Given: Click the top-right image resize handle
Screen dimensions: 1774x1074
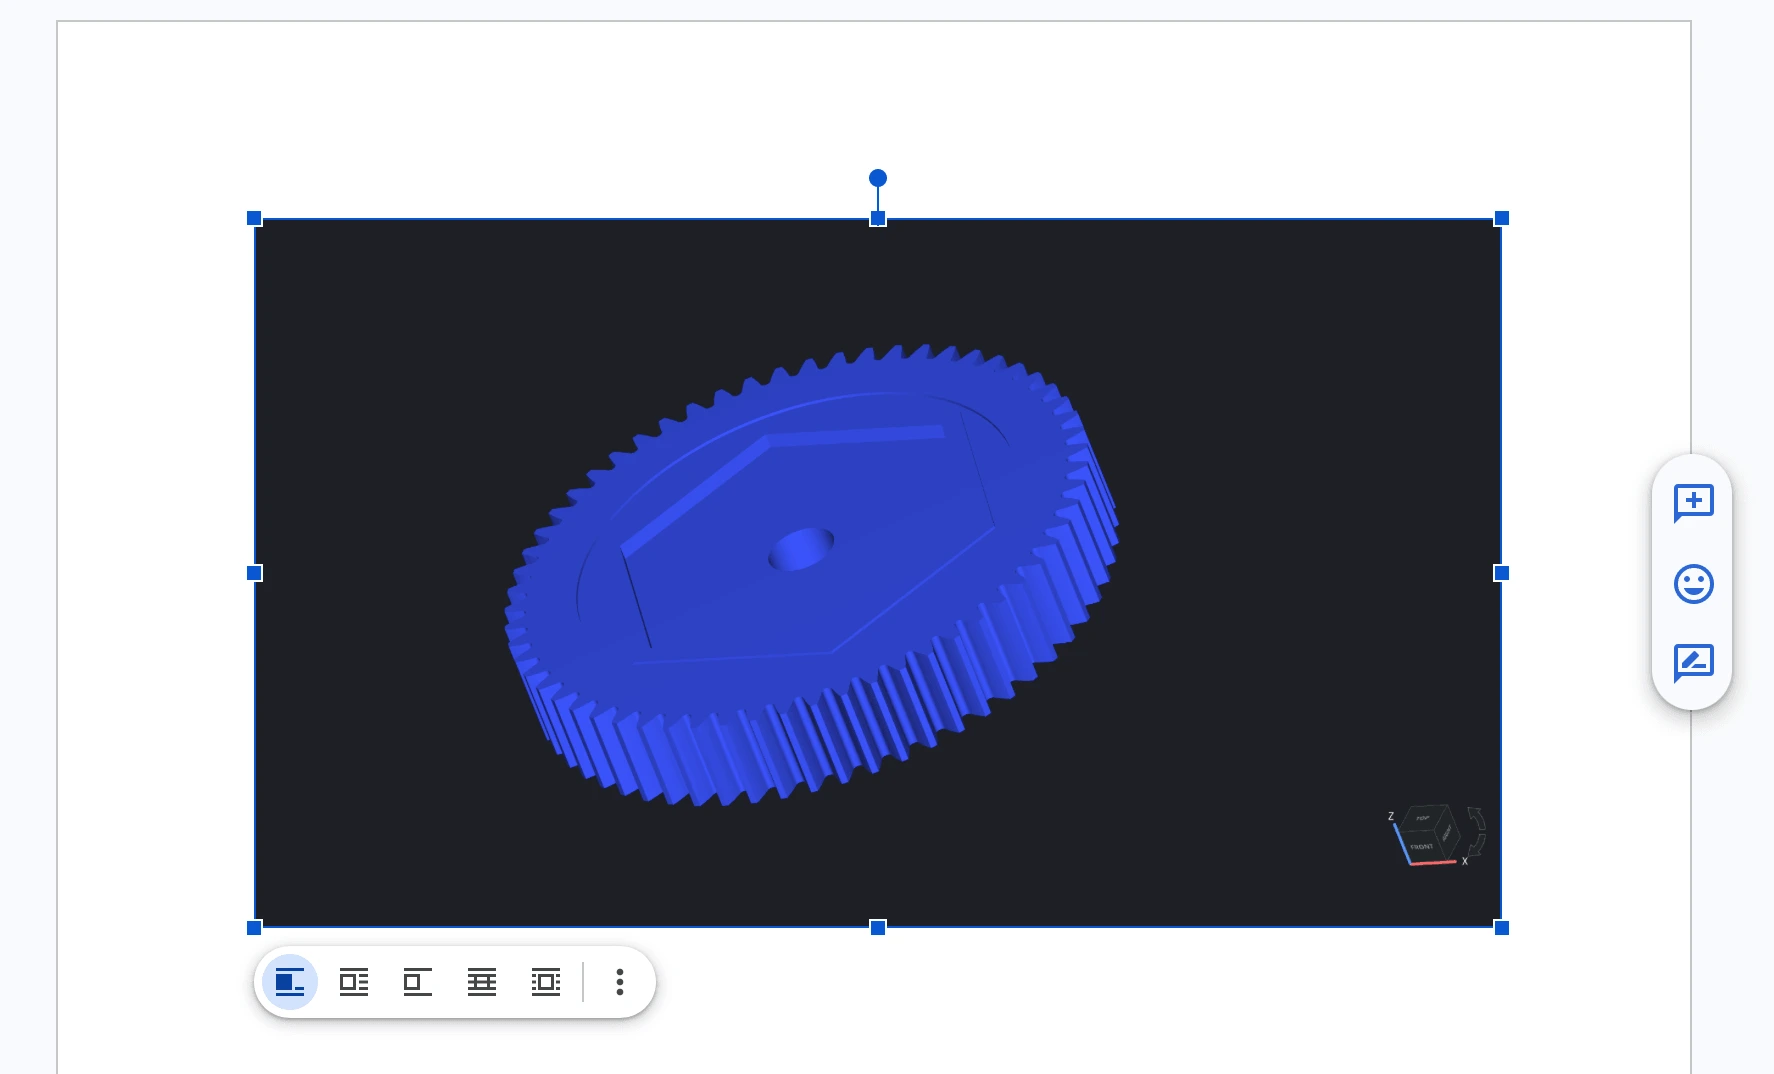Looking at the screenshot, I should click(1501, 218).
